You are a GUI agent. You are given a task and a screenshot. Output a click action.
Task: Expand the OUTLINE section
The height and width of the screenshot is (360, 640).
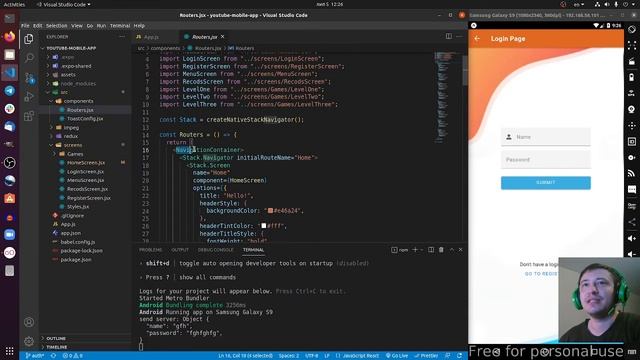click(56, 338)
